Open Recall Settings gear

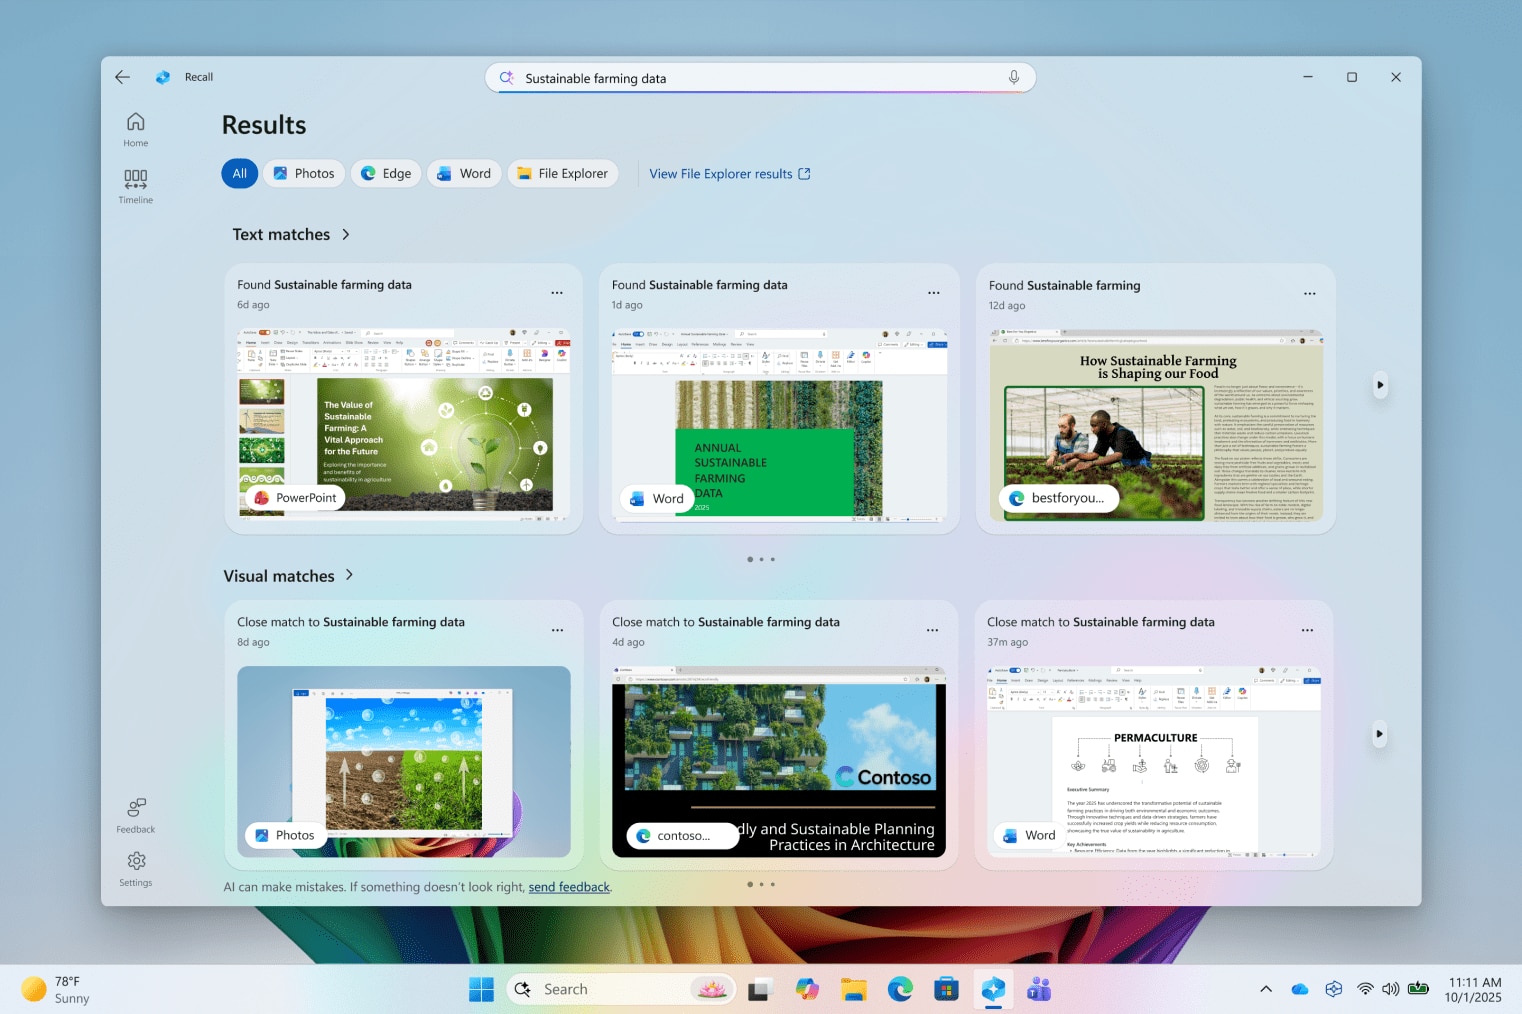point(136,867)
